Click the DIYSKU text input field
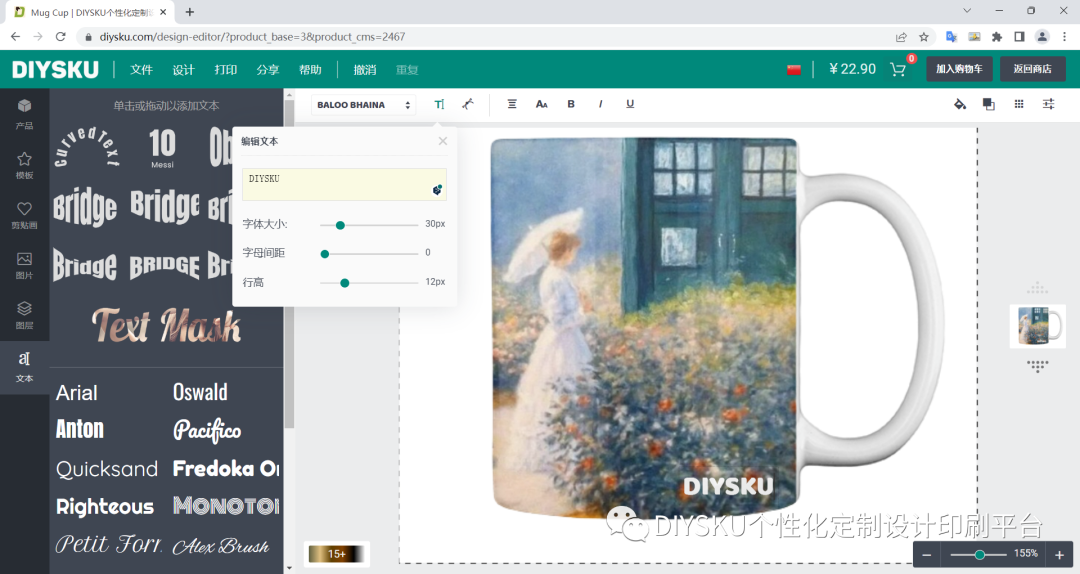 click(x=344, y=184)
